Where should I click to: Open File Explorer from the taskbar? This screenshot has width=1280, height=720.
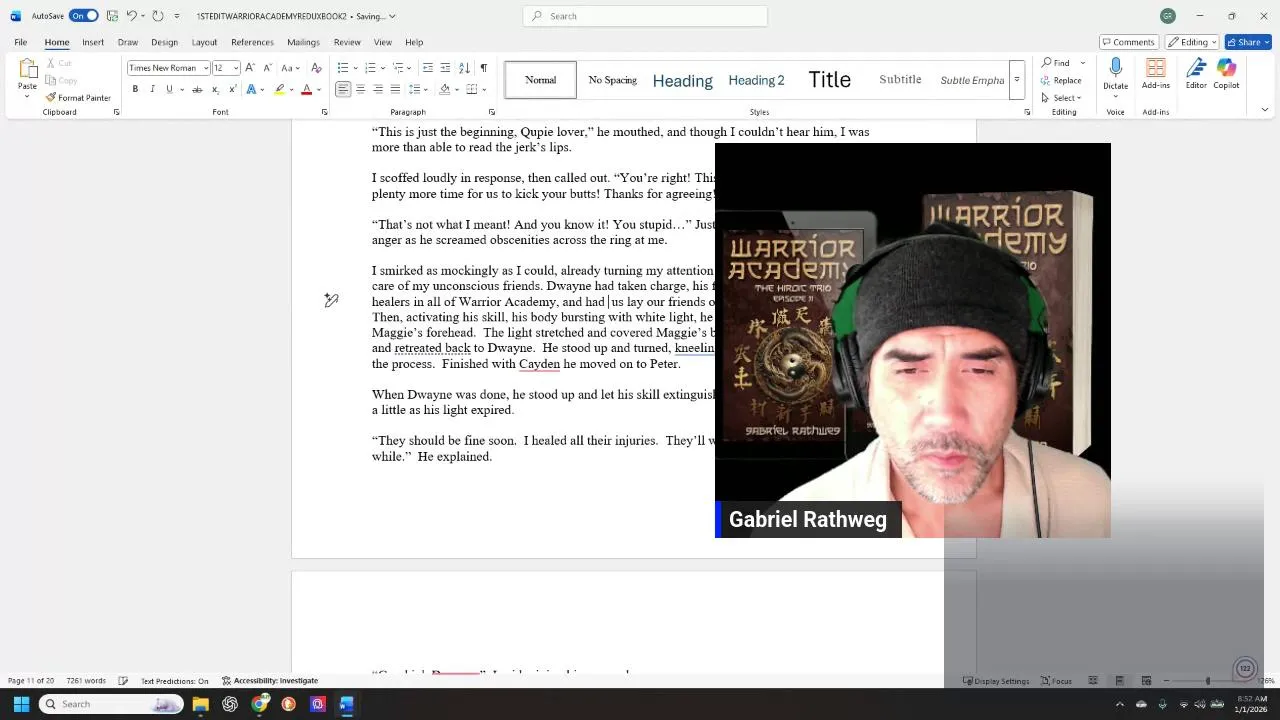coord(201,704)
